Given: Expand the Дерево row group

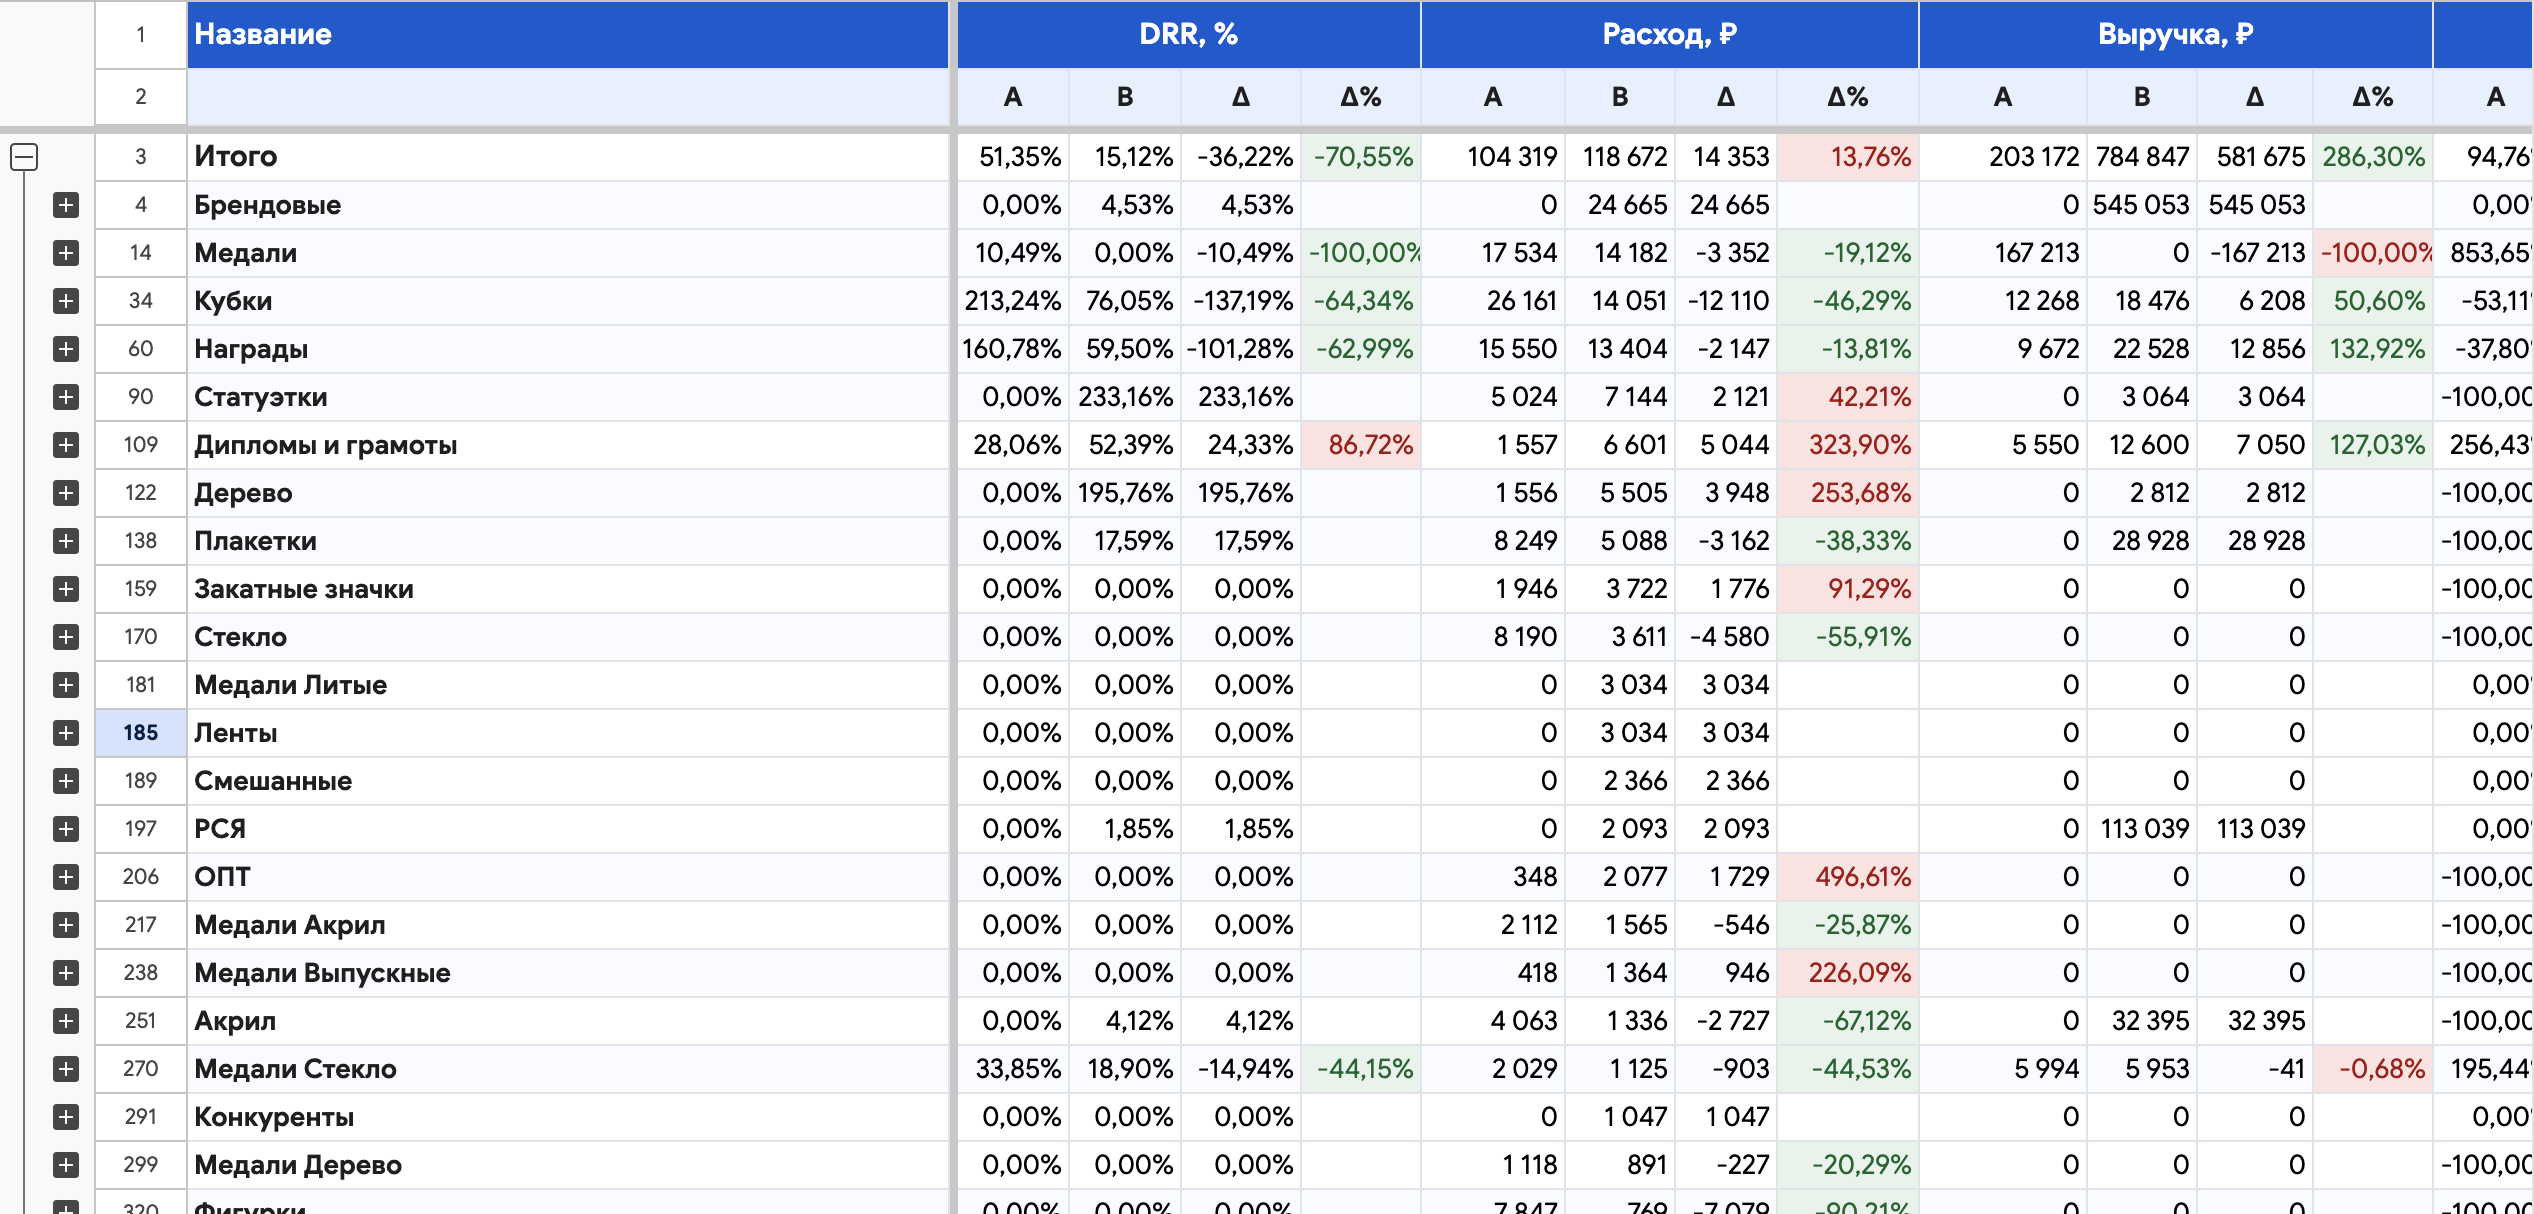Looking at the screenshot, I should (66, 493).
